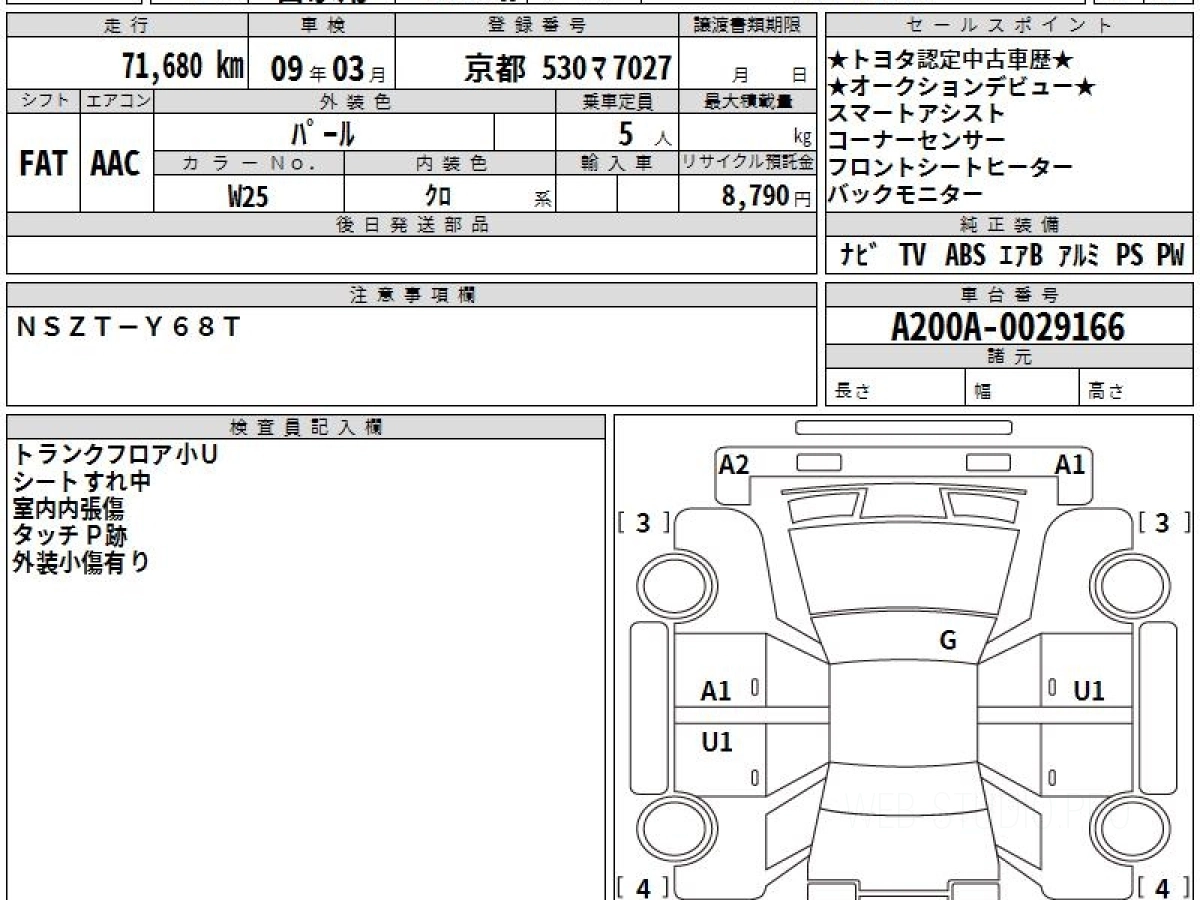The image size is (1200, 900).
Task: Click the A1 mark on left front door
Action: click(716, 691)
